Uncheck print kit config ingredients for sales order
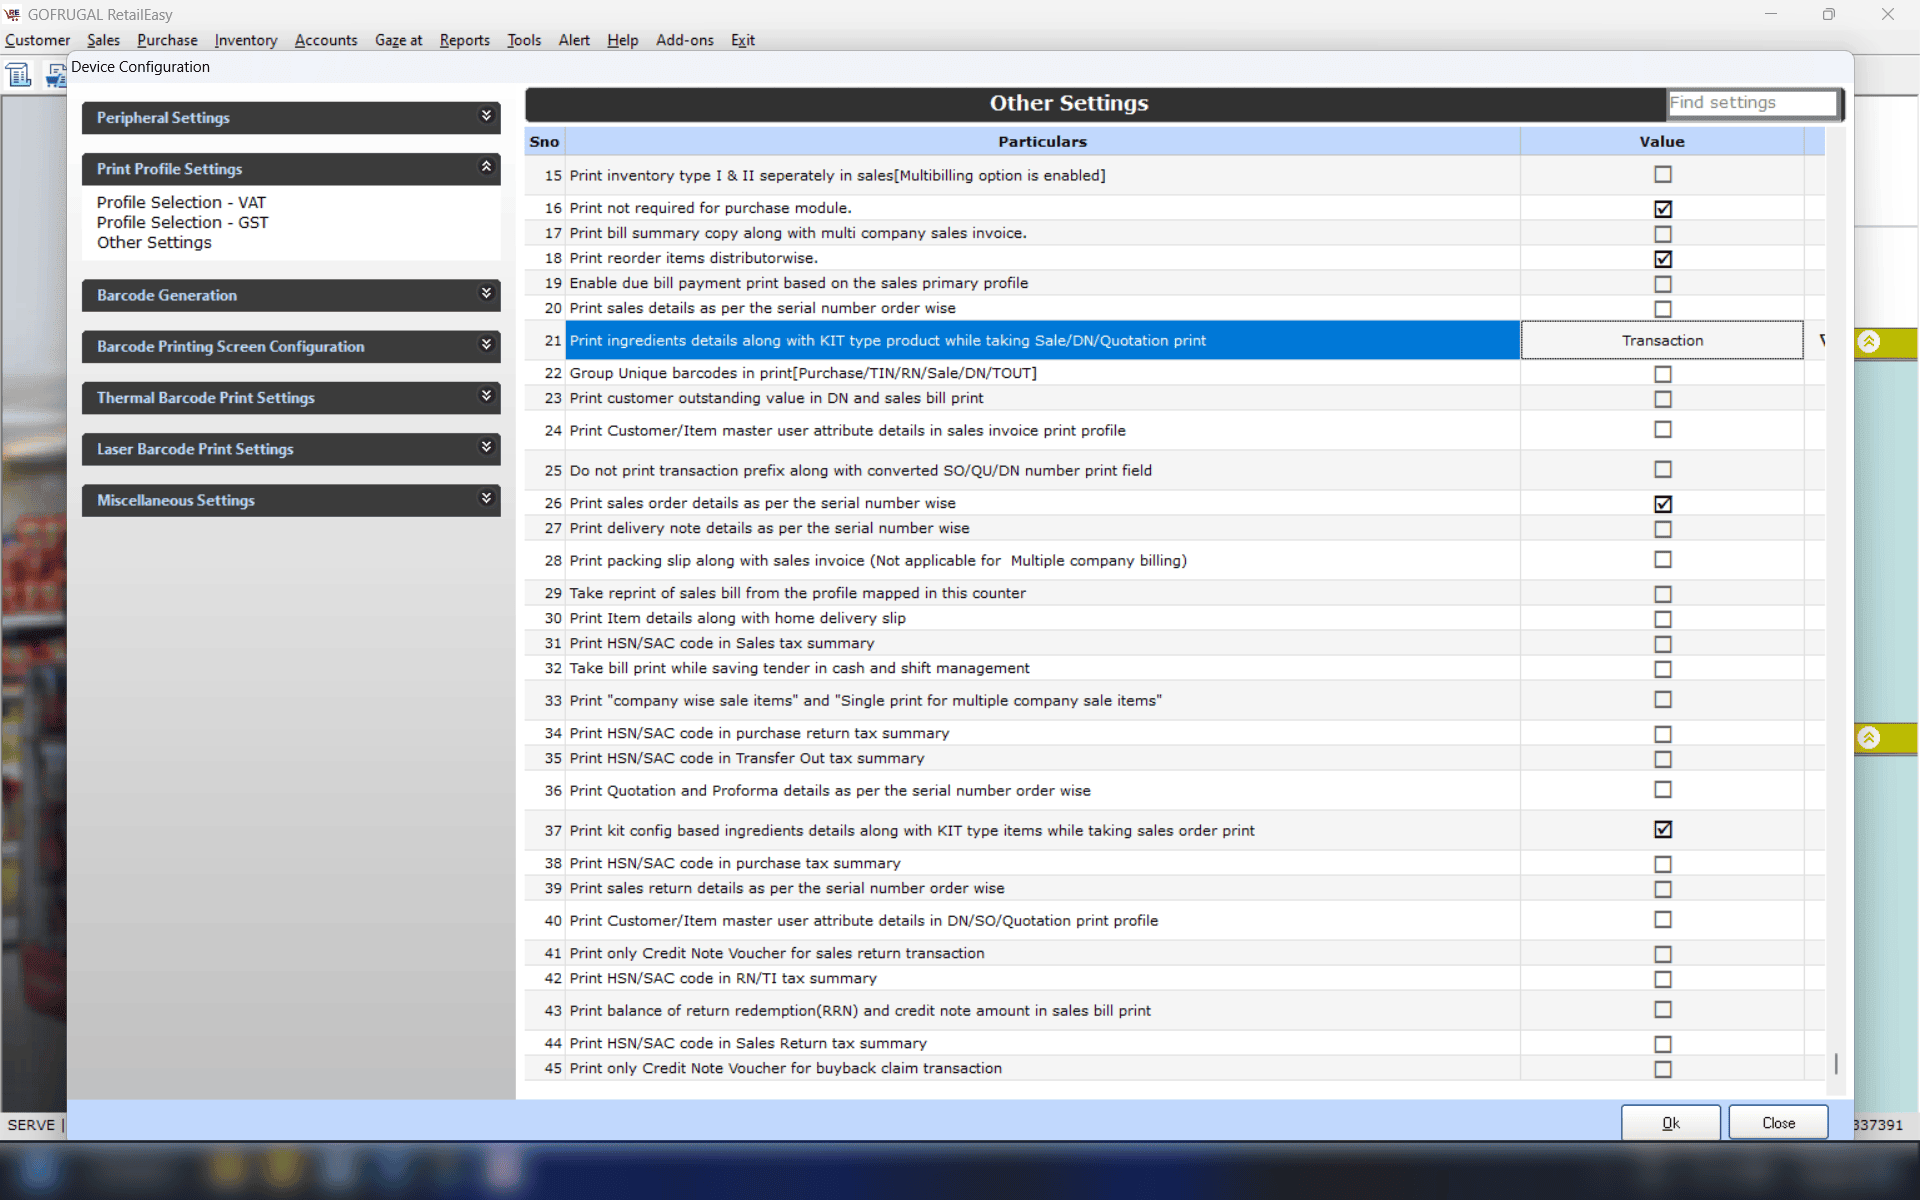The height and width of the screenshot is (1200, 1920). pyautogui.click(x=1662, y=829)
